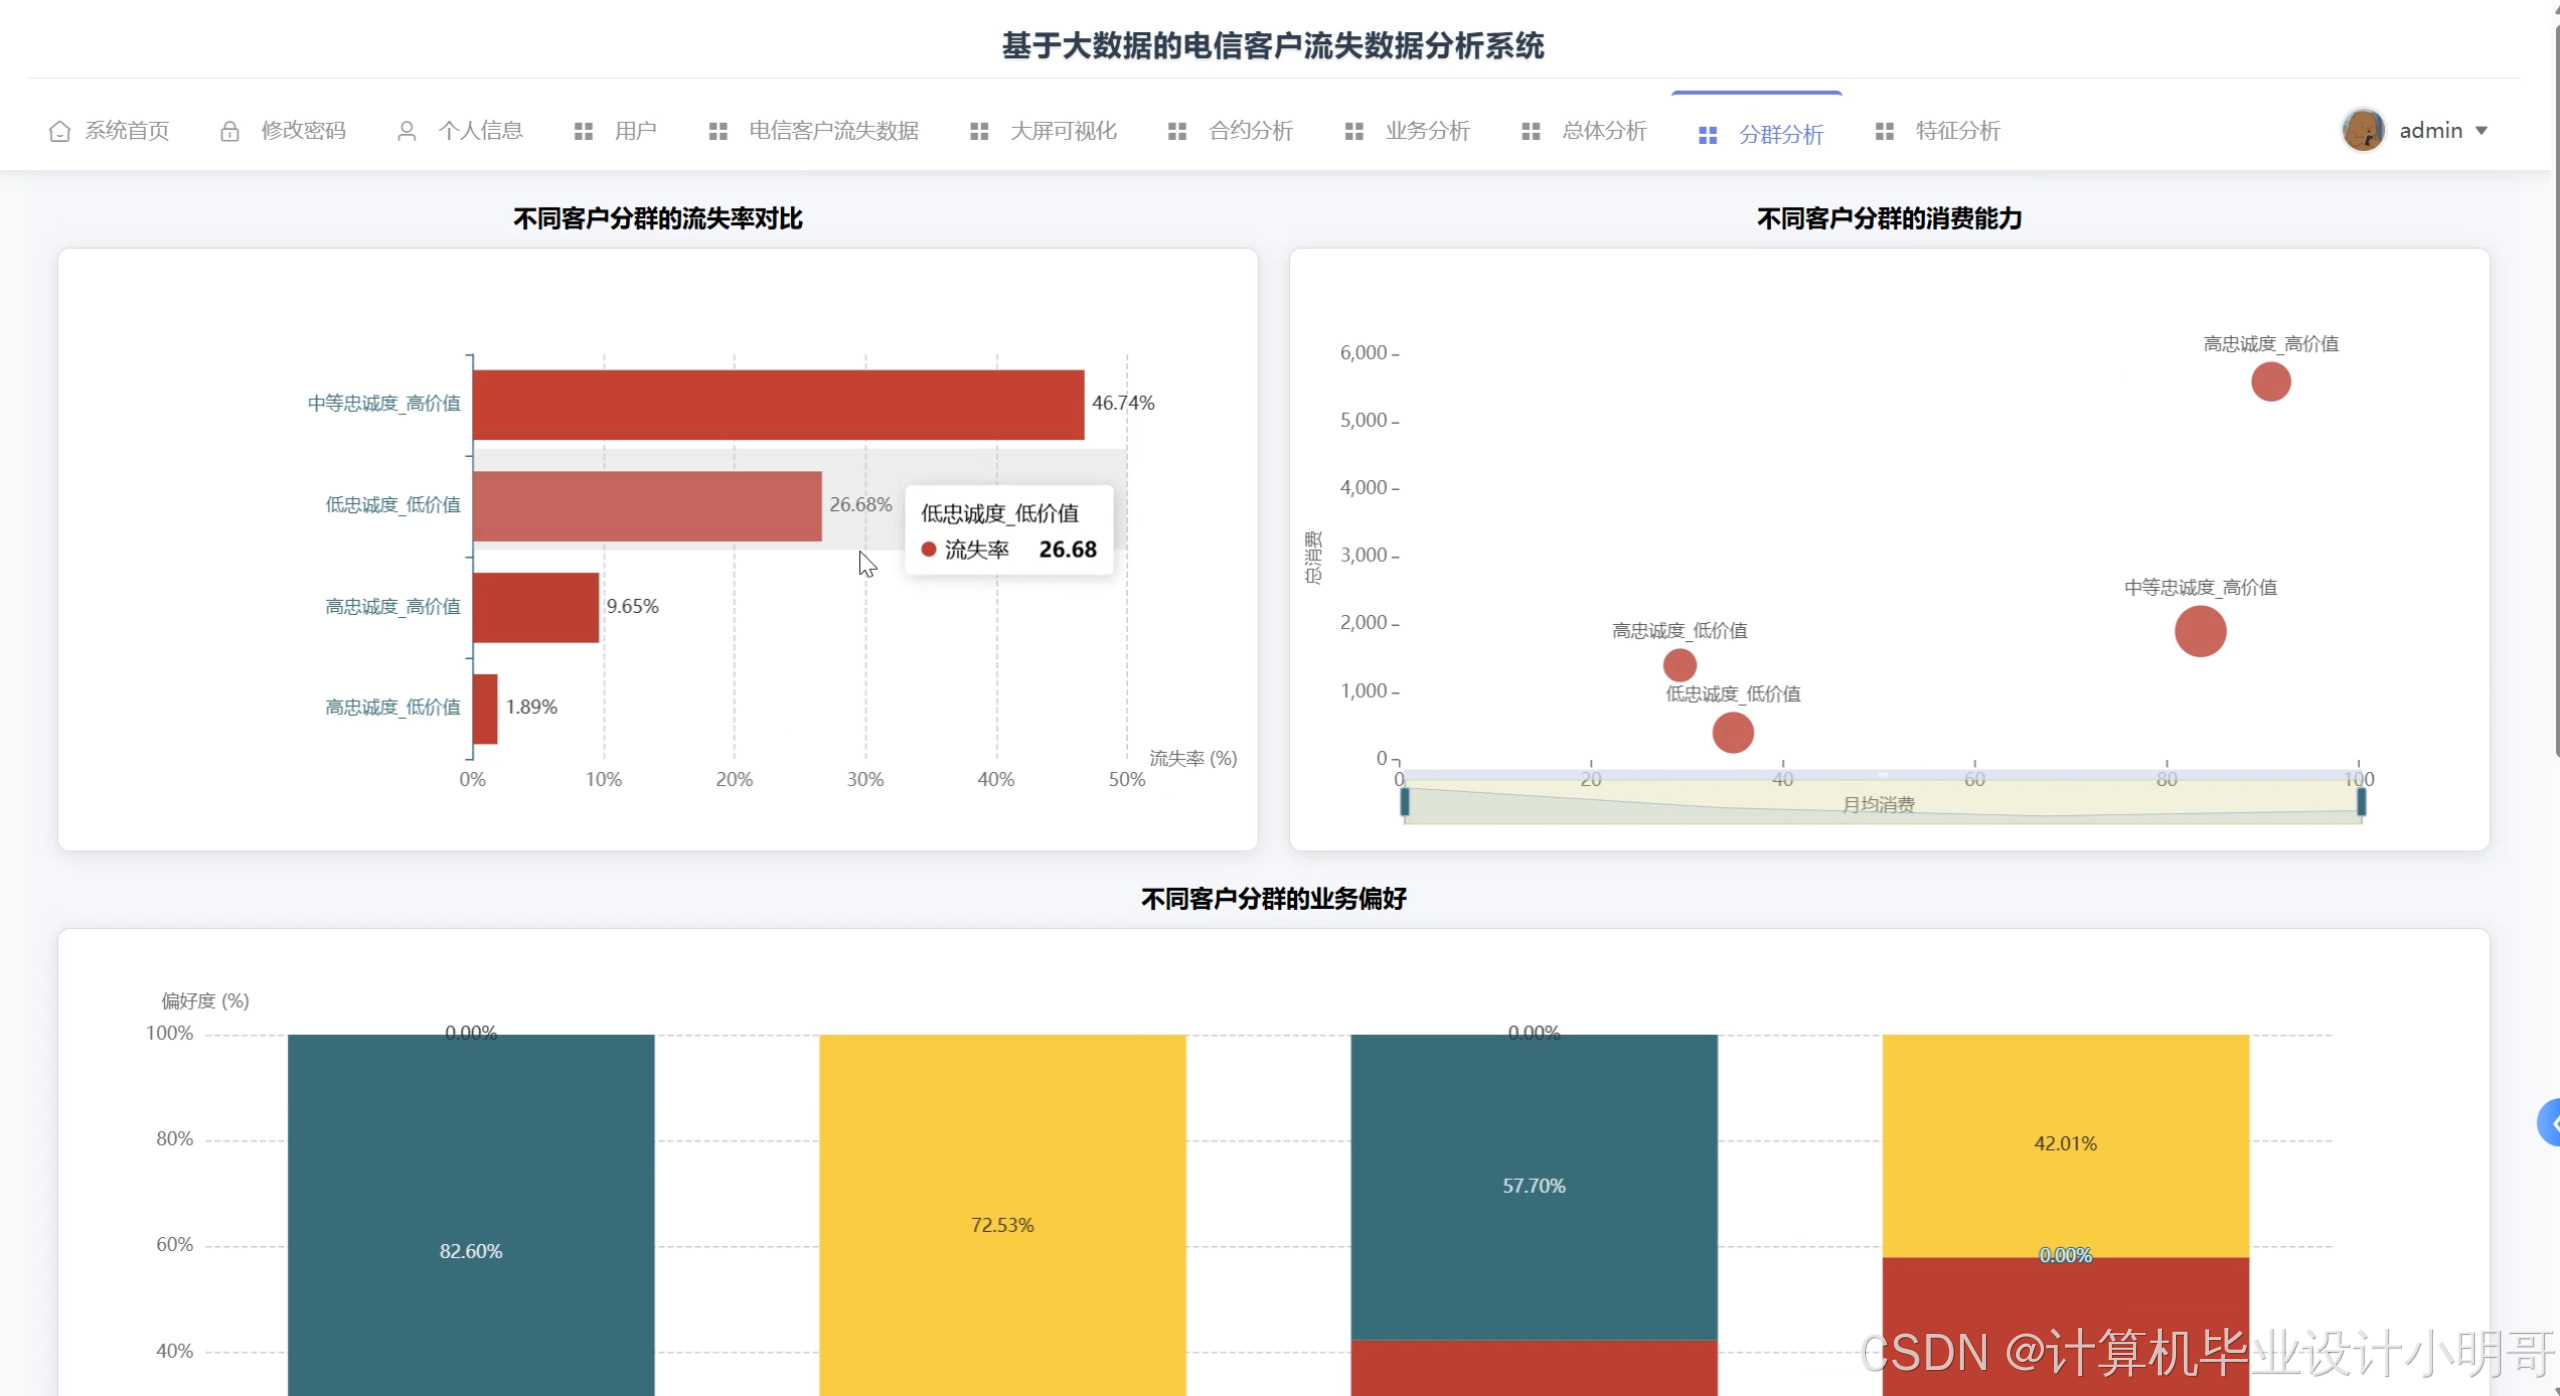Image resolution: width=2560 pixels, height=1396 pixels.
Task: Click the blue floating icon at right edge
Action: [2550, 1122]
